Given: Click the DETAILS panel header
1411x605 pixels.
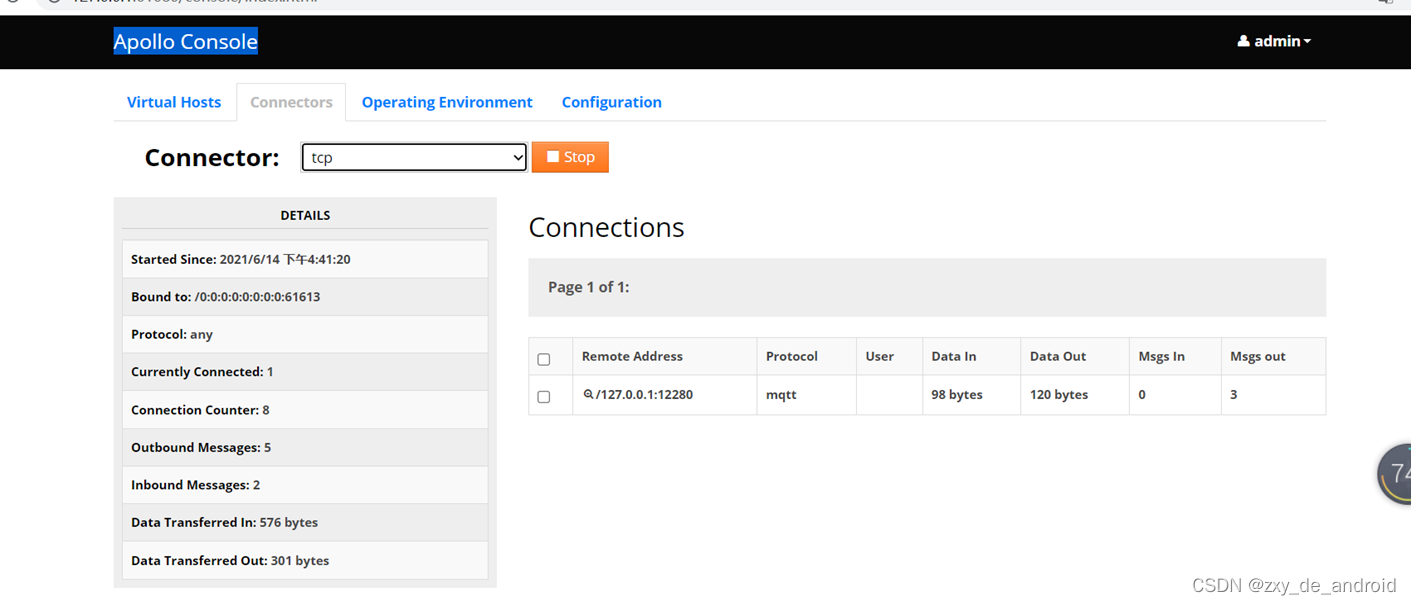Looking at the screenshot, I should tap(305, 215).
